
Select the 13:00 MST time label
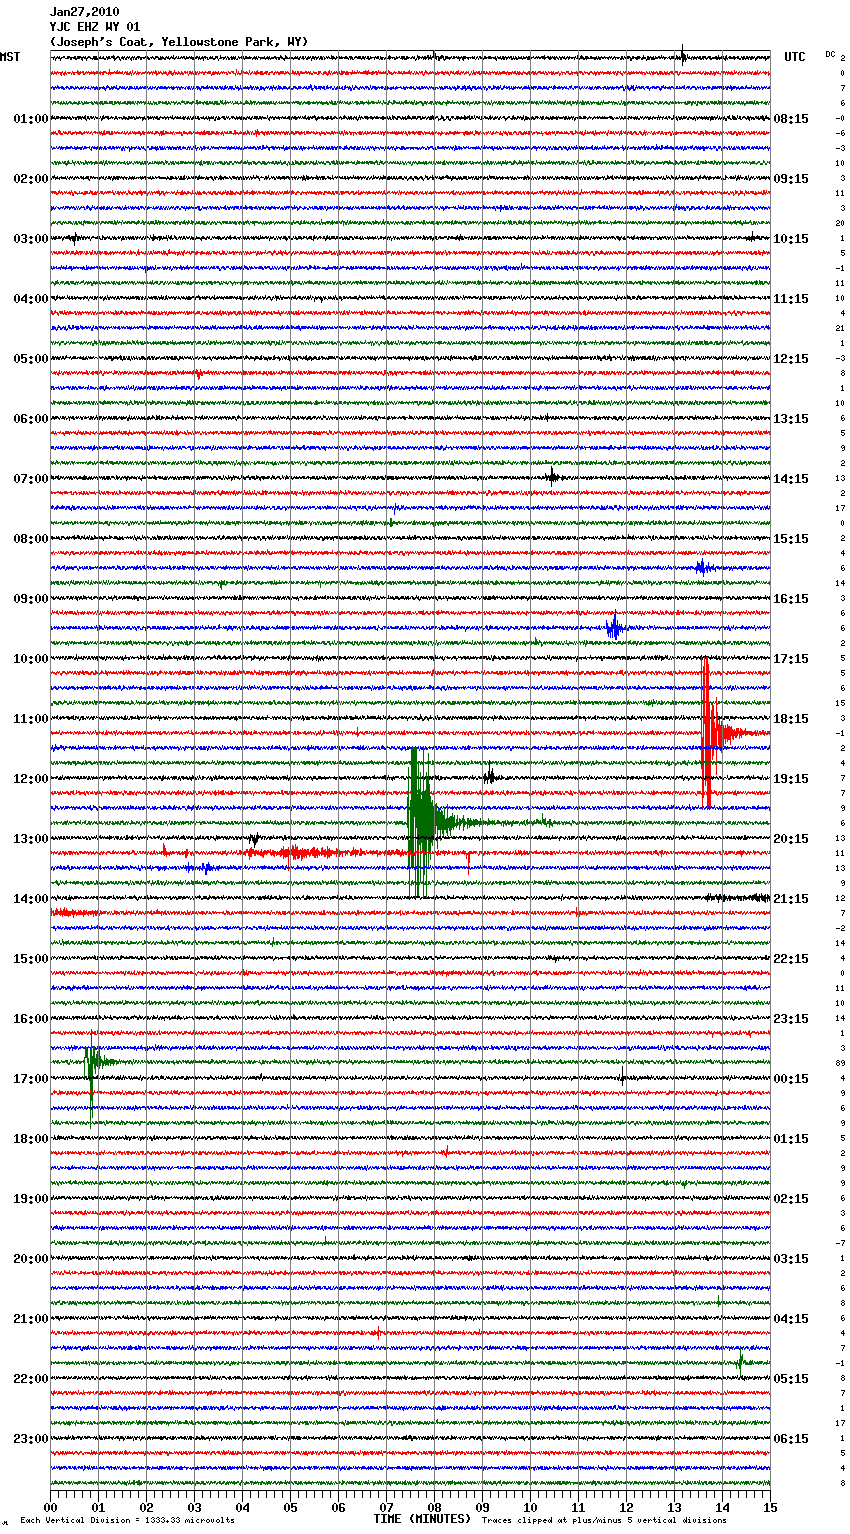pyautogui.click(x=30, y=839)
